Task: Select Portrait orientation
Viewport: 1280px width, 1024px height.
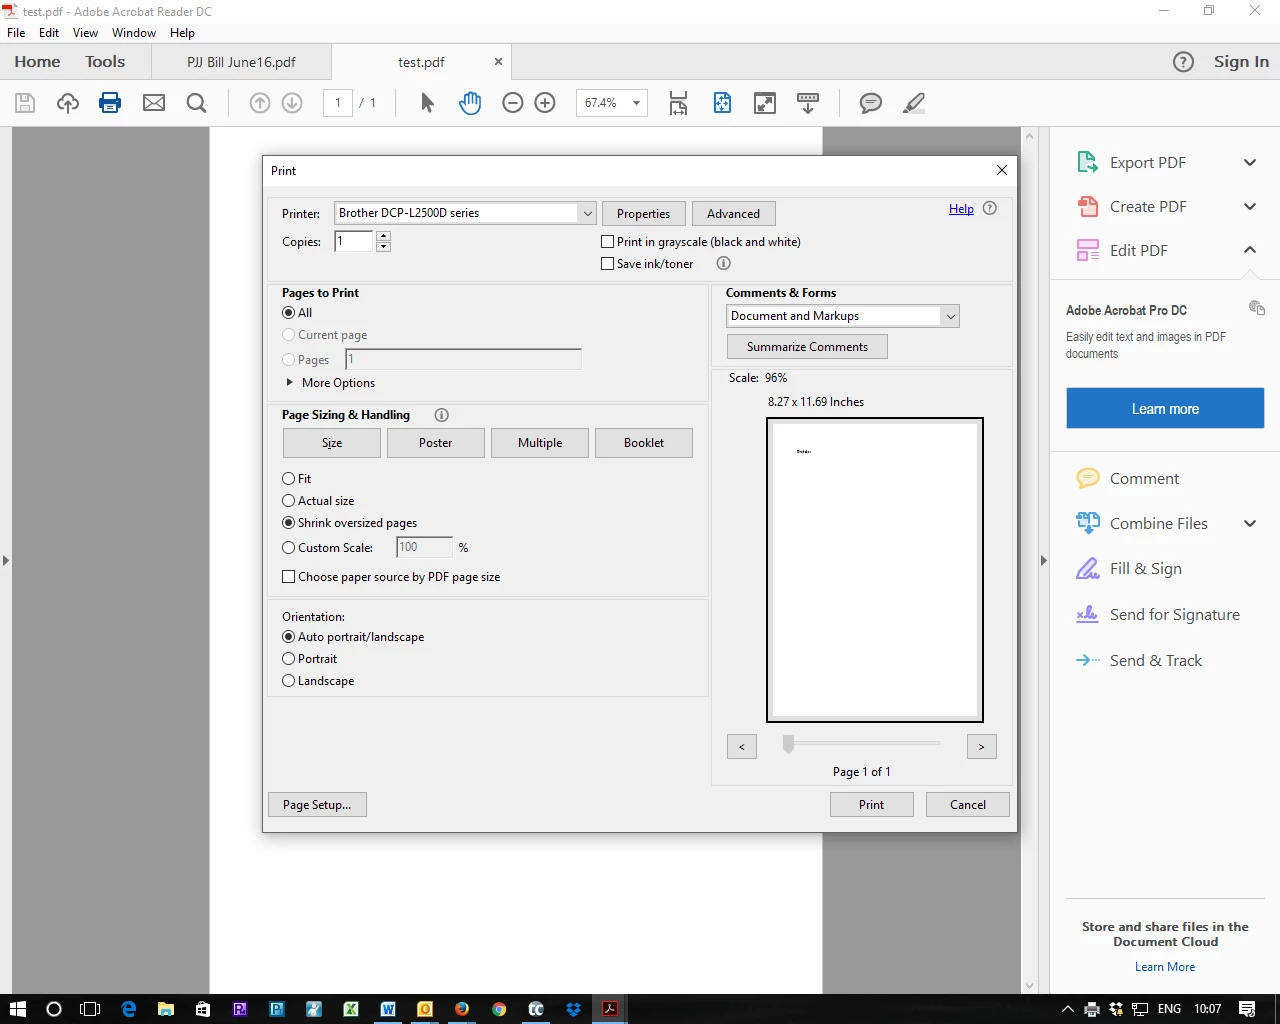Action: (x=289, y=659)
